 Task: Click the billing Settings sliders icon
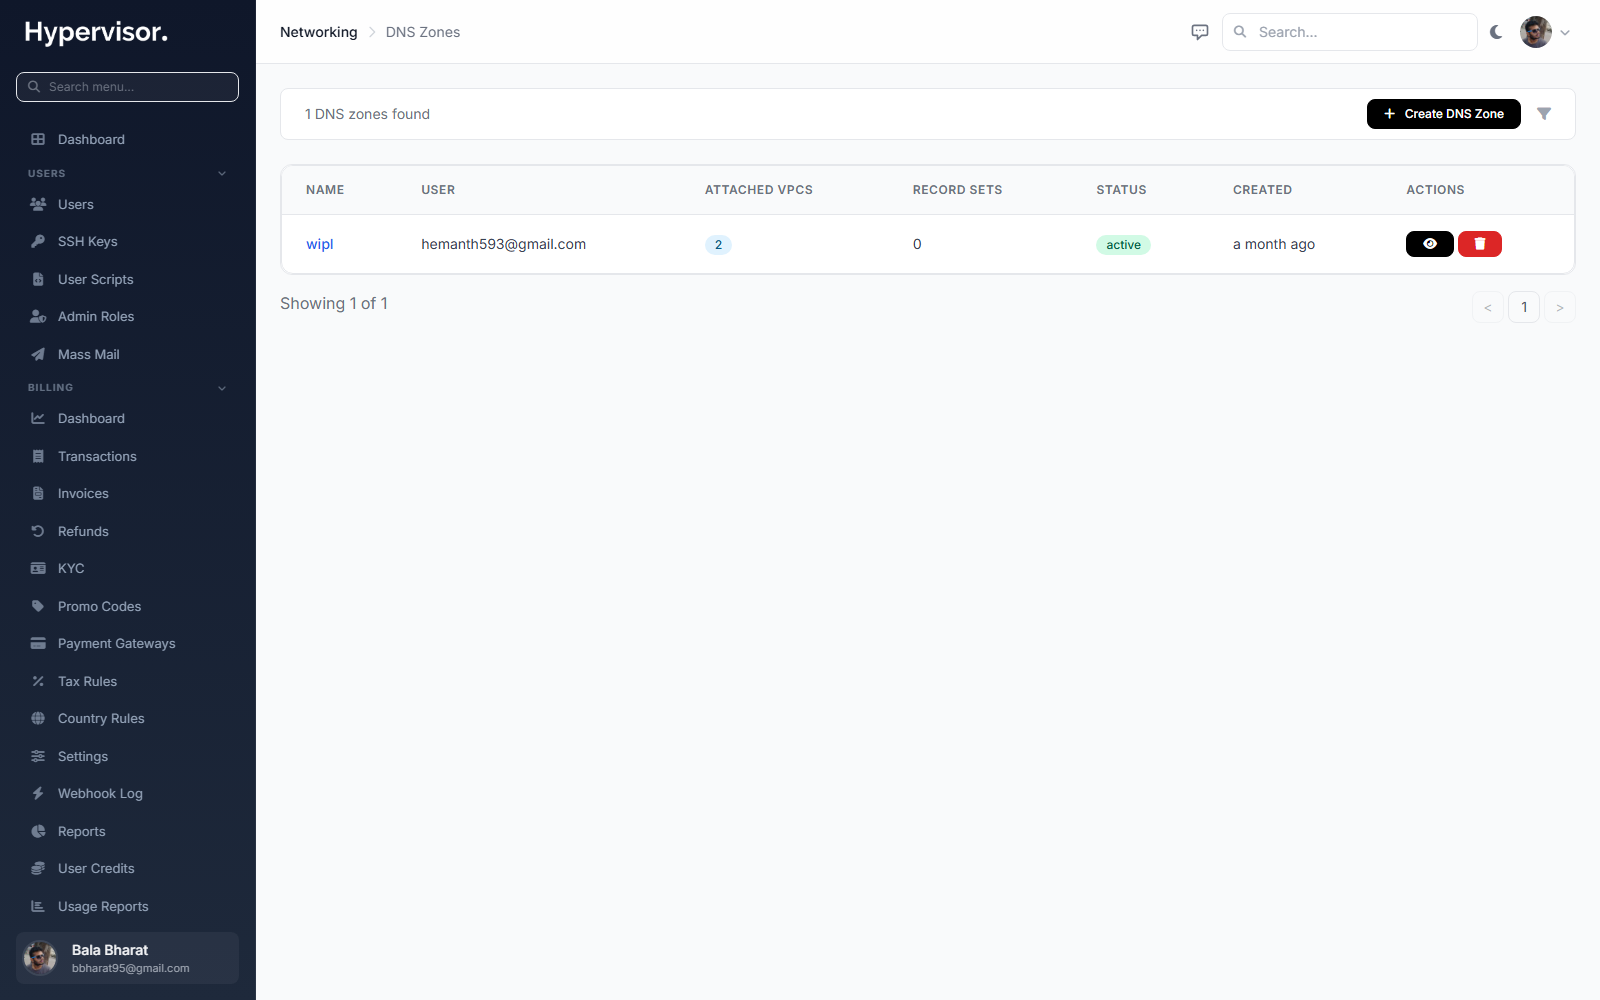point(38,756)
